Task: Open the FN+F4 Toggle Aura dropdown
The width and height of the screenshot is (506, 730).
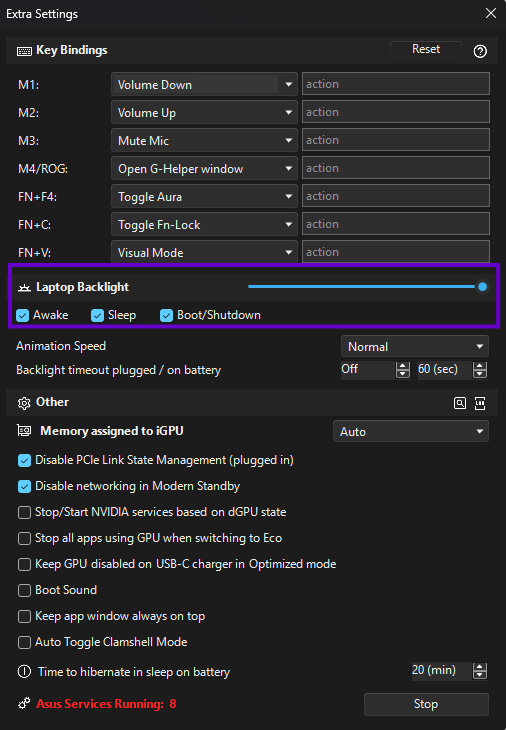Action: click(x=204, y=196)
